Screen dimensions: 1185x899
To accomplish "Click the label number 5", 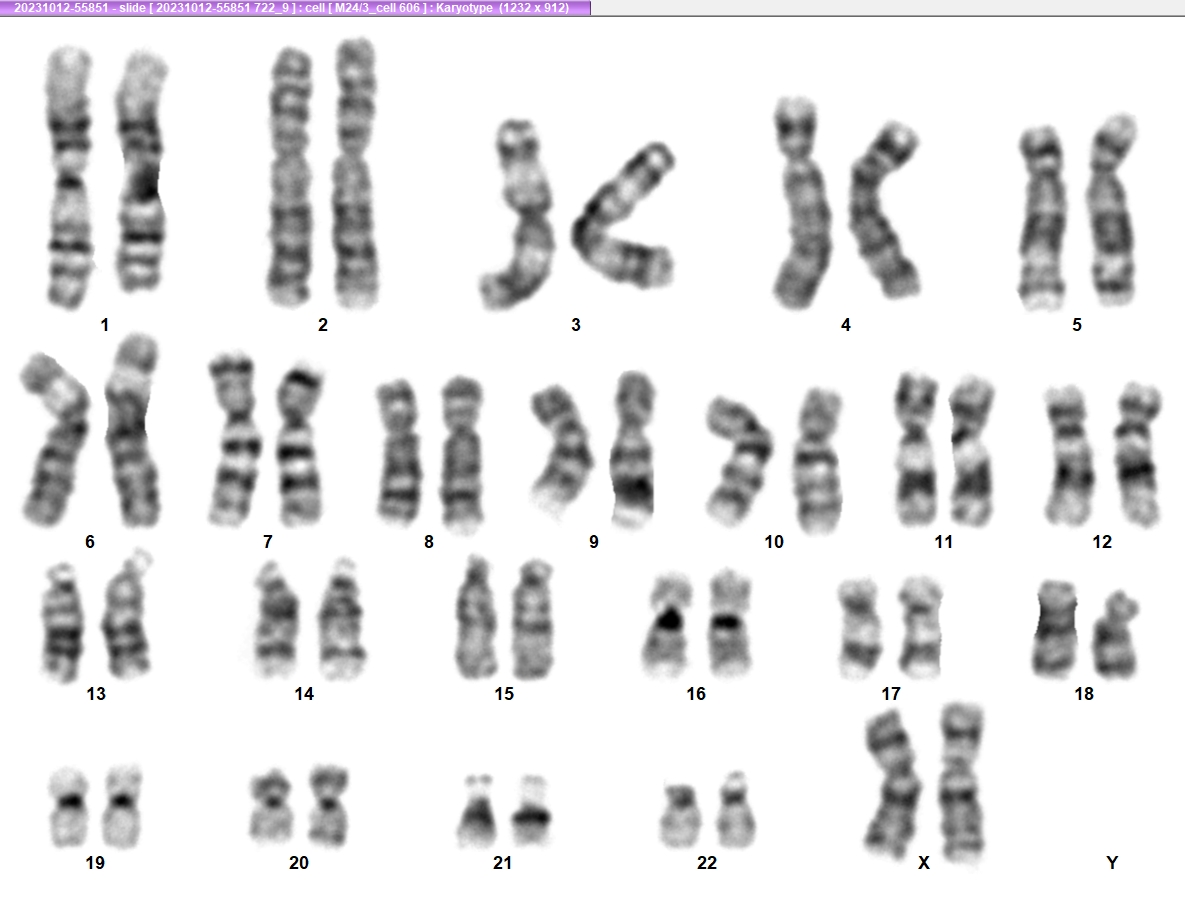I will point(1077,325).
